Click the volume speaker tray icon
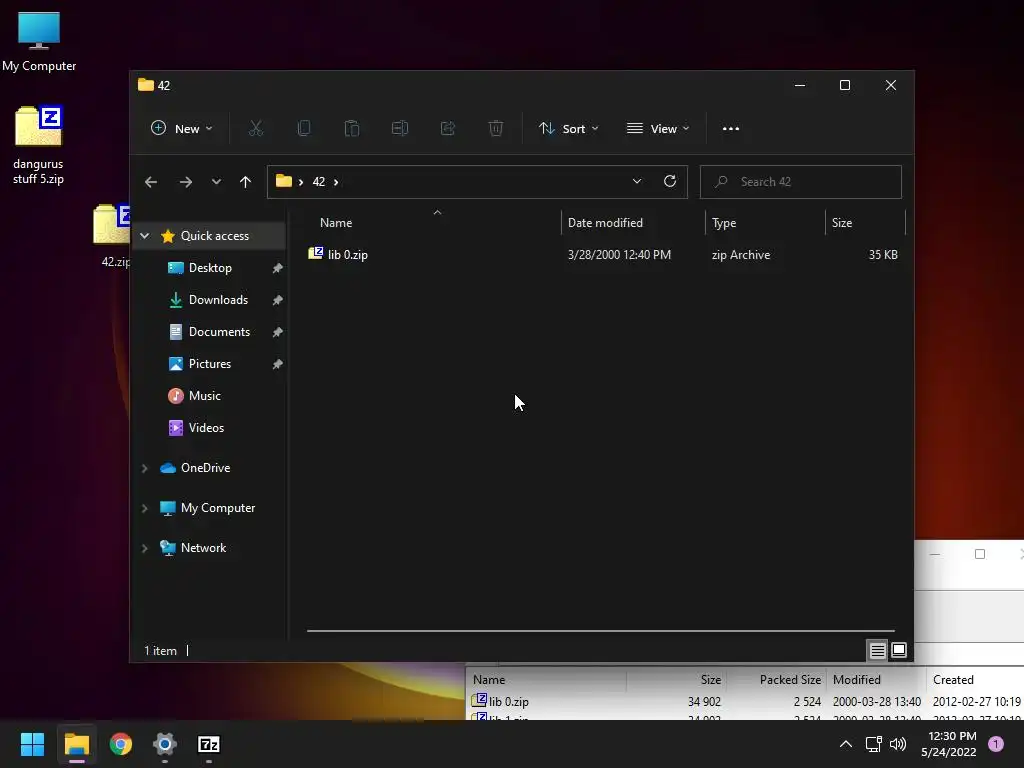The width and height of the screenshot is (1024, 768). 898,744
